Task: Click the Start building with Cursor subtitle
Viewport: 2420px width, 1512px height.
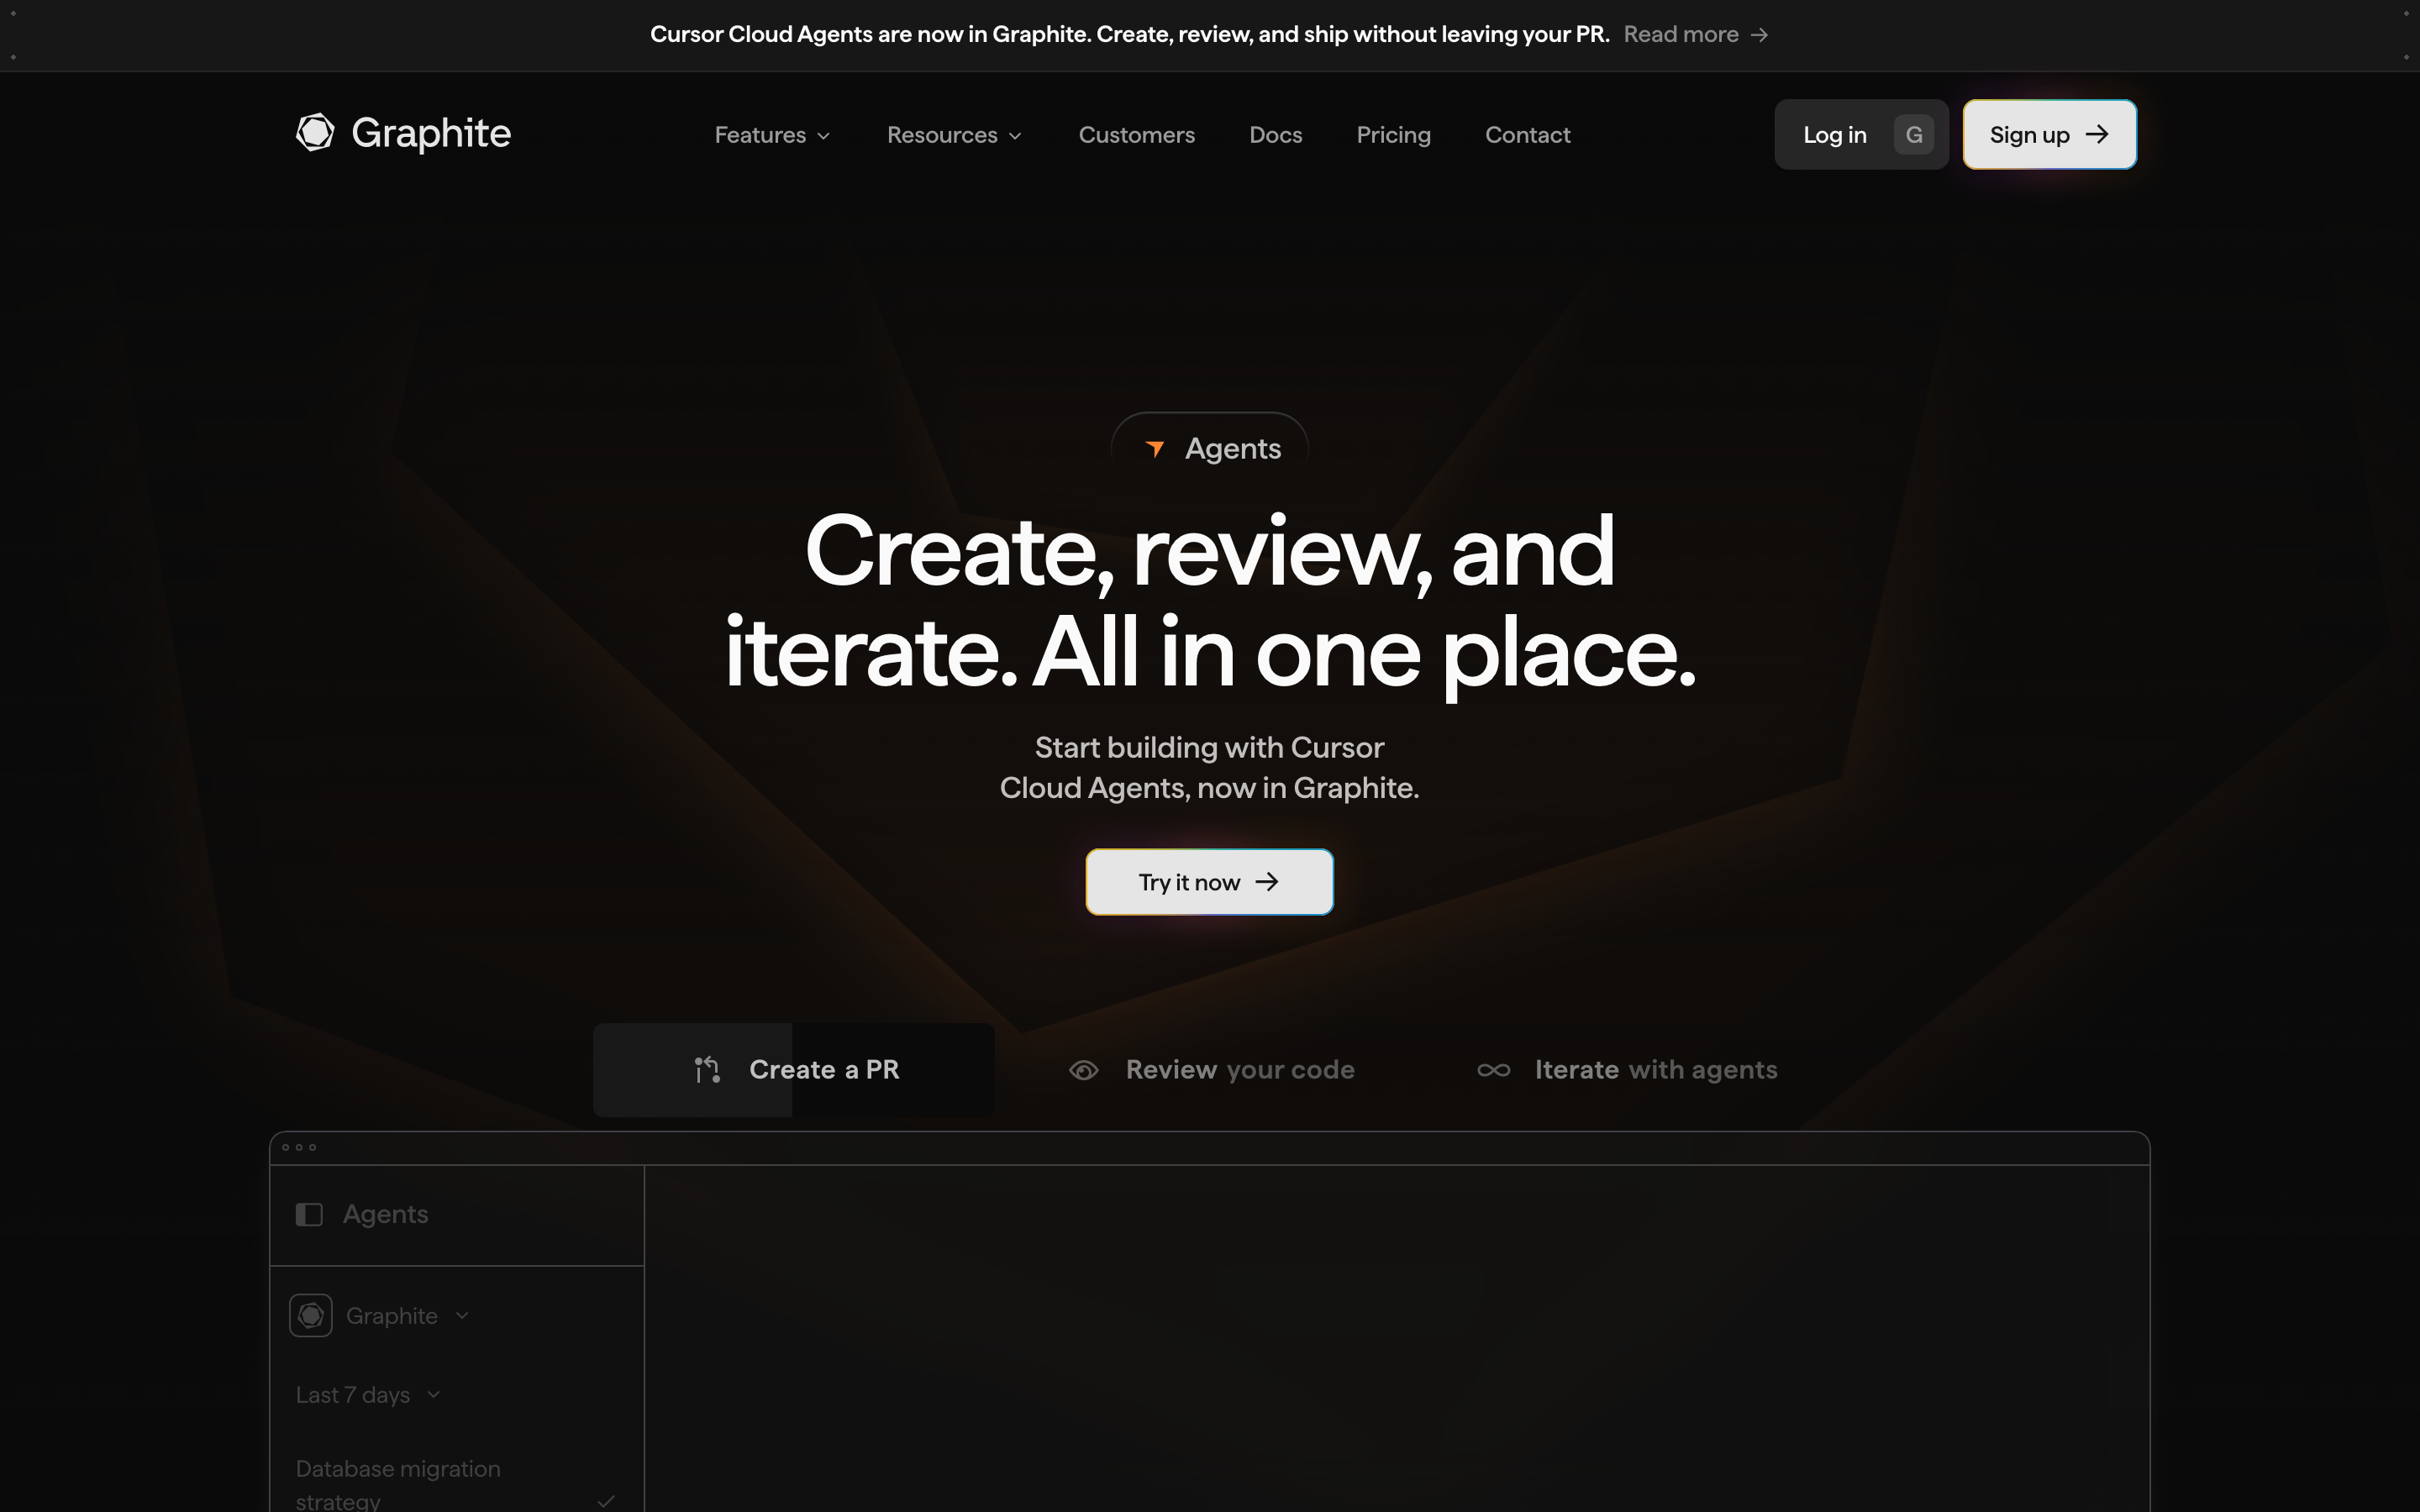Action: pyautogui.click(x=1209, y=768)
